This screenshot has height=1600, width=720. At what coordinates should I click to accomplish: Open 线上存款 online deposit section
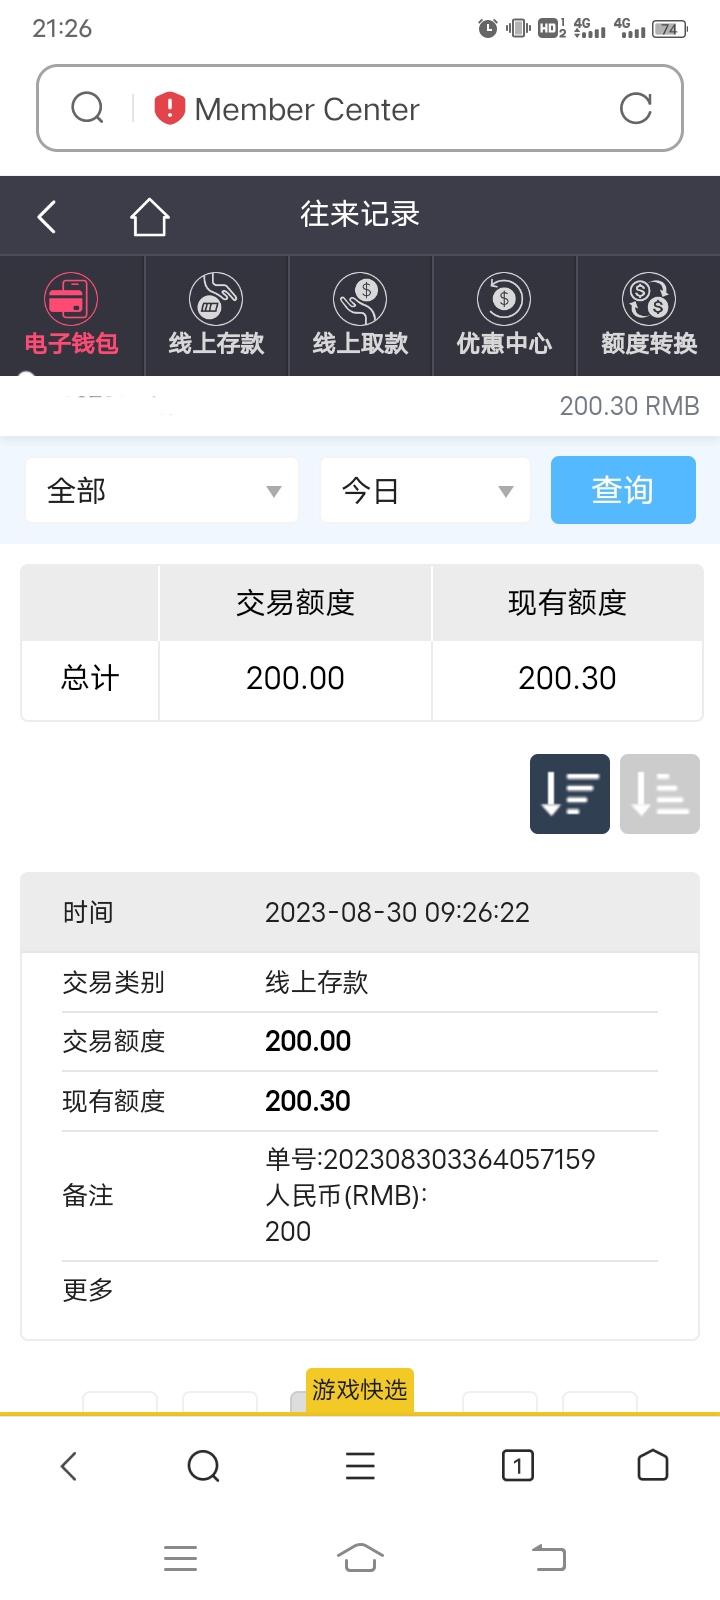pyautogui.click(x=216, y=315)
